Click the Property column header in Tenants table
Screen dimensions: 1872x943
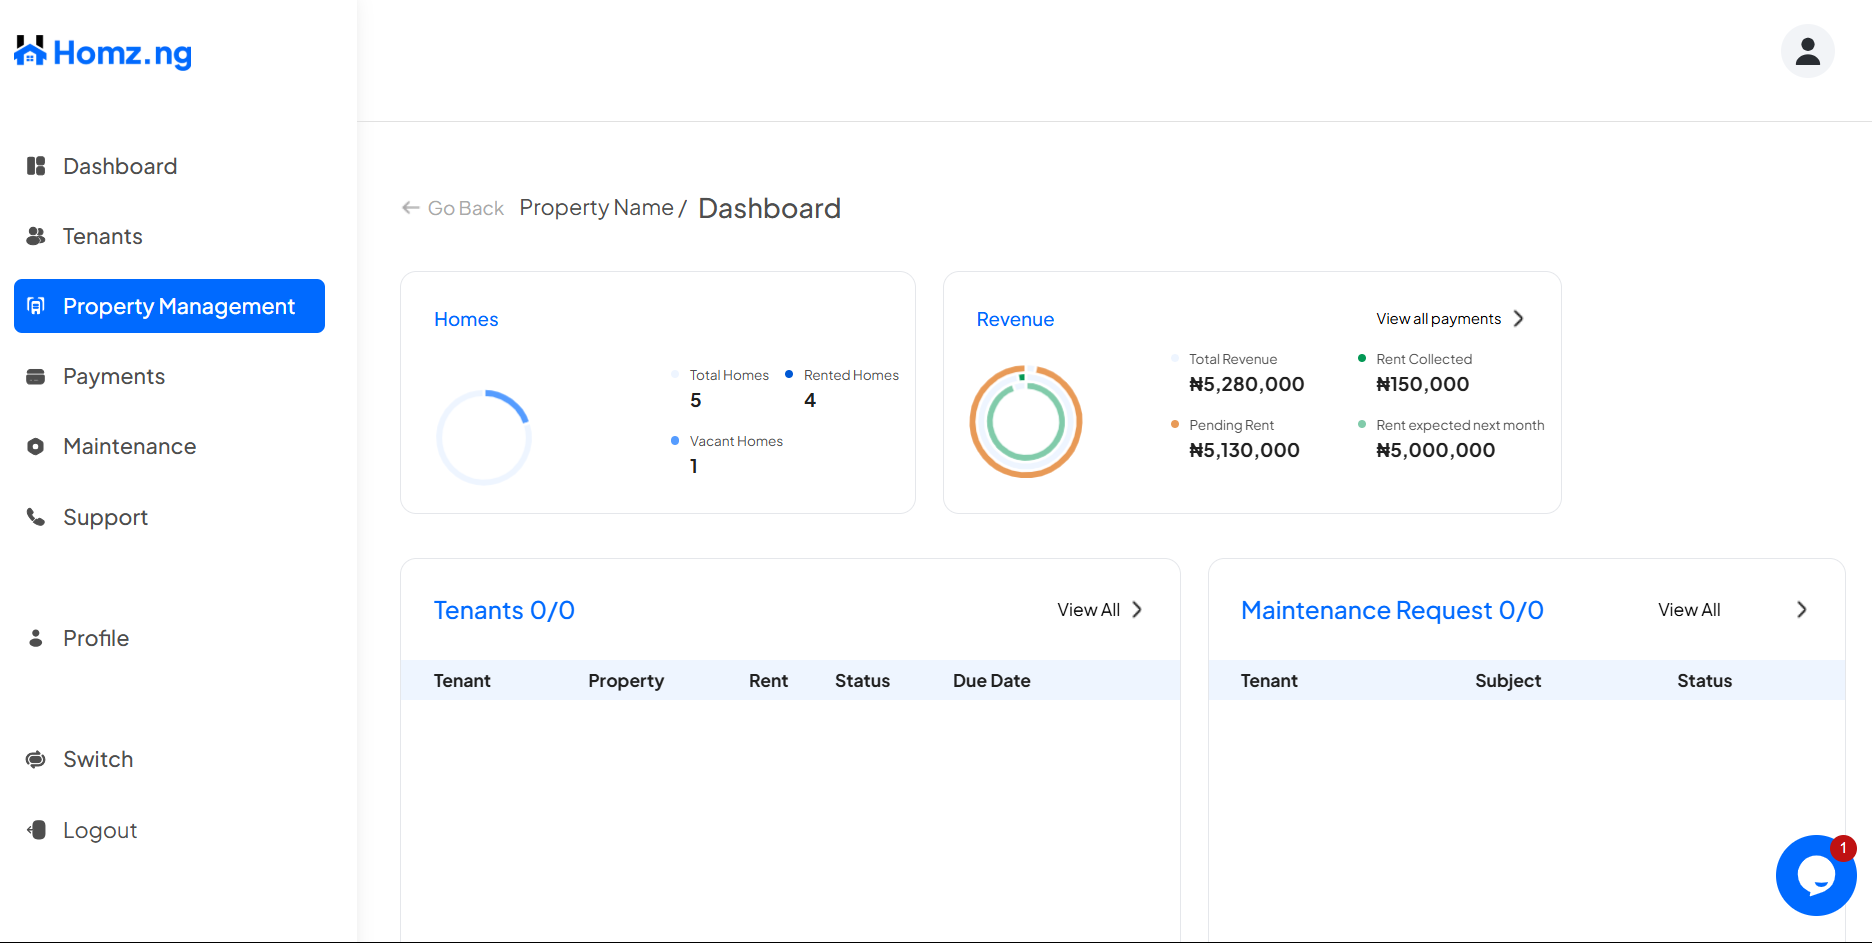point(626,681)
